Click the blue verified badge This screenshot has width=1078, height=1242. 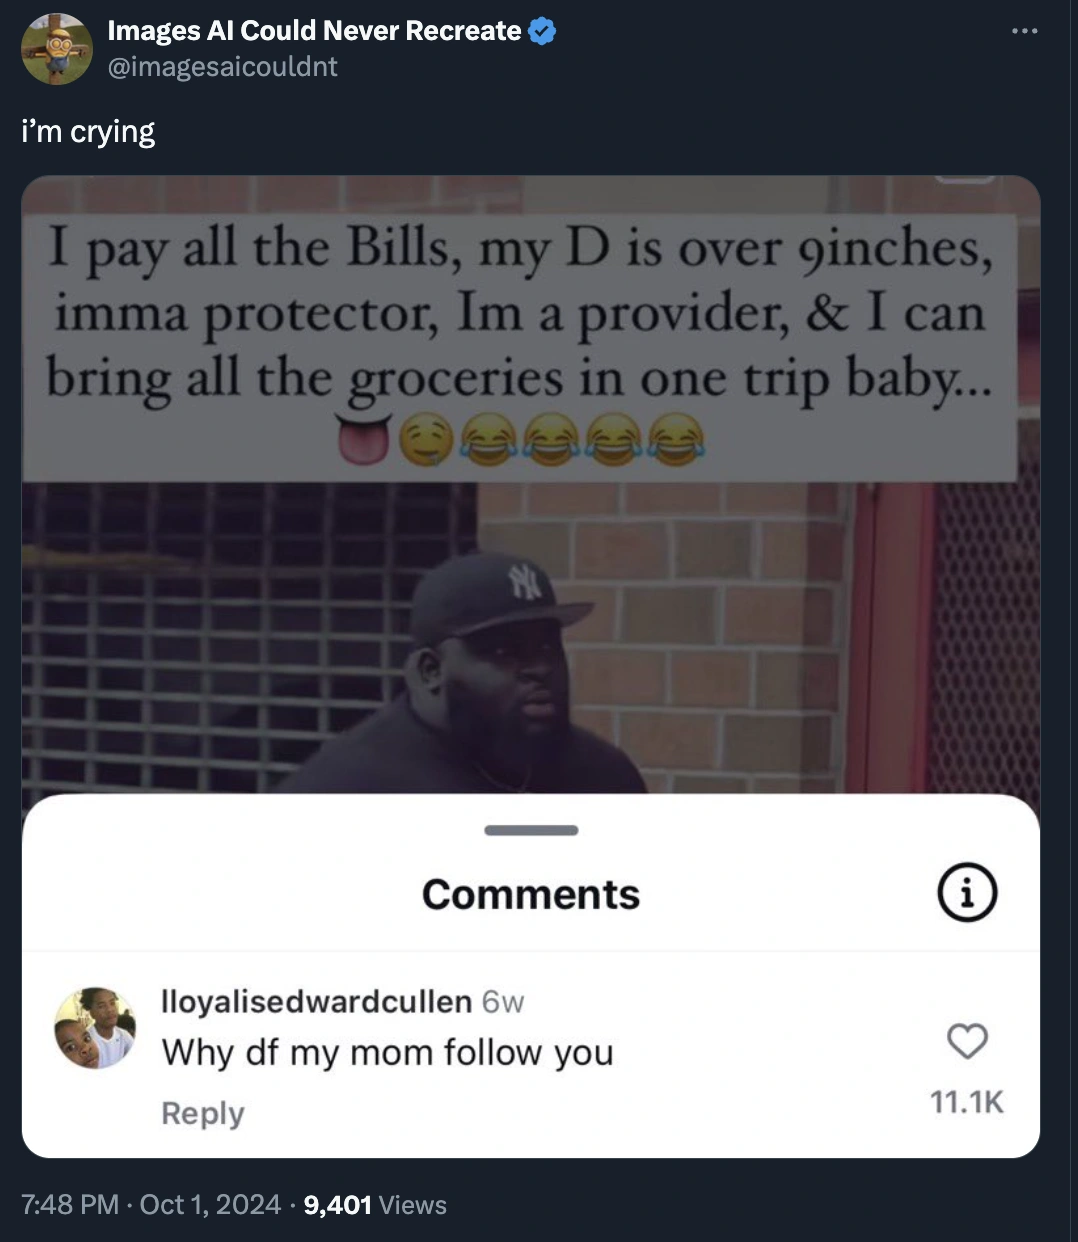point(541,32)
